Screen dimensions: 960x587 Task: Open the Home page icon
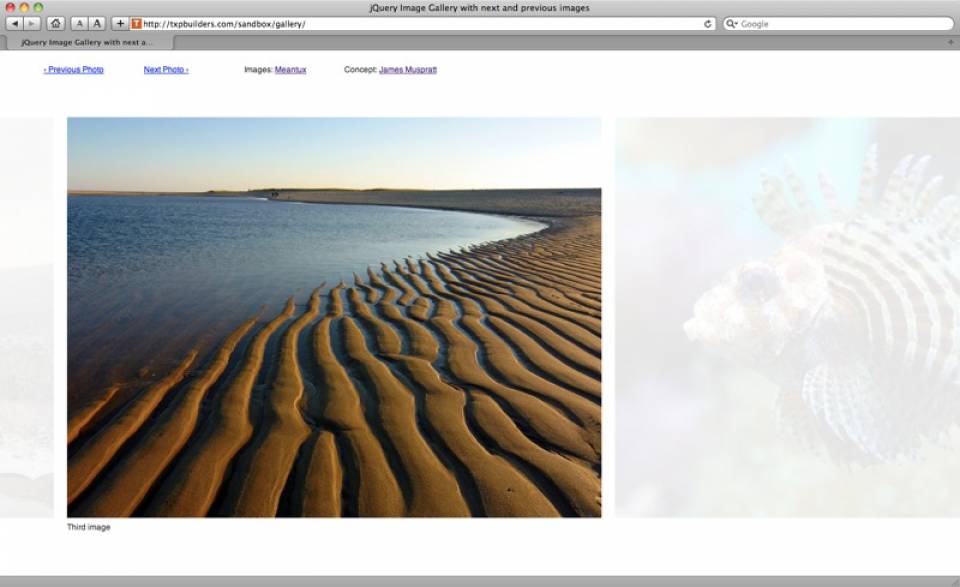click(x=55, y=22)
